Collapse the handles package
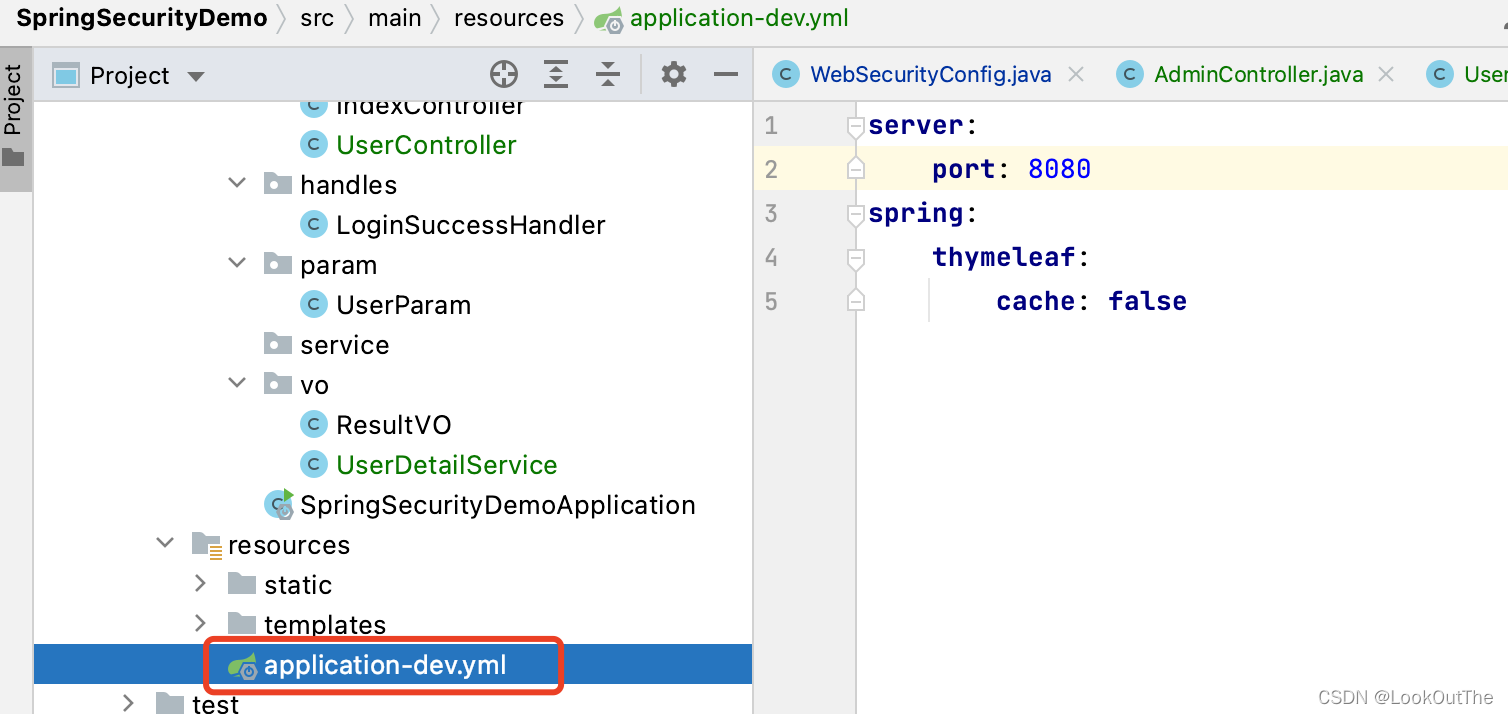Image resolution: width=1508 pixels, height=714 pixels. [x=237, y=184]
